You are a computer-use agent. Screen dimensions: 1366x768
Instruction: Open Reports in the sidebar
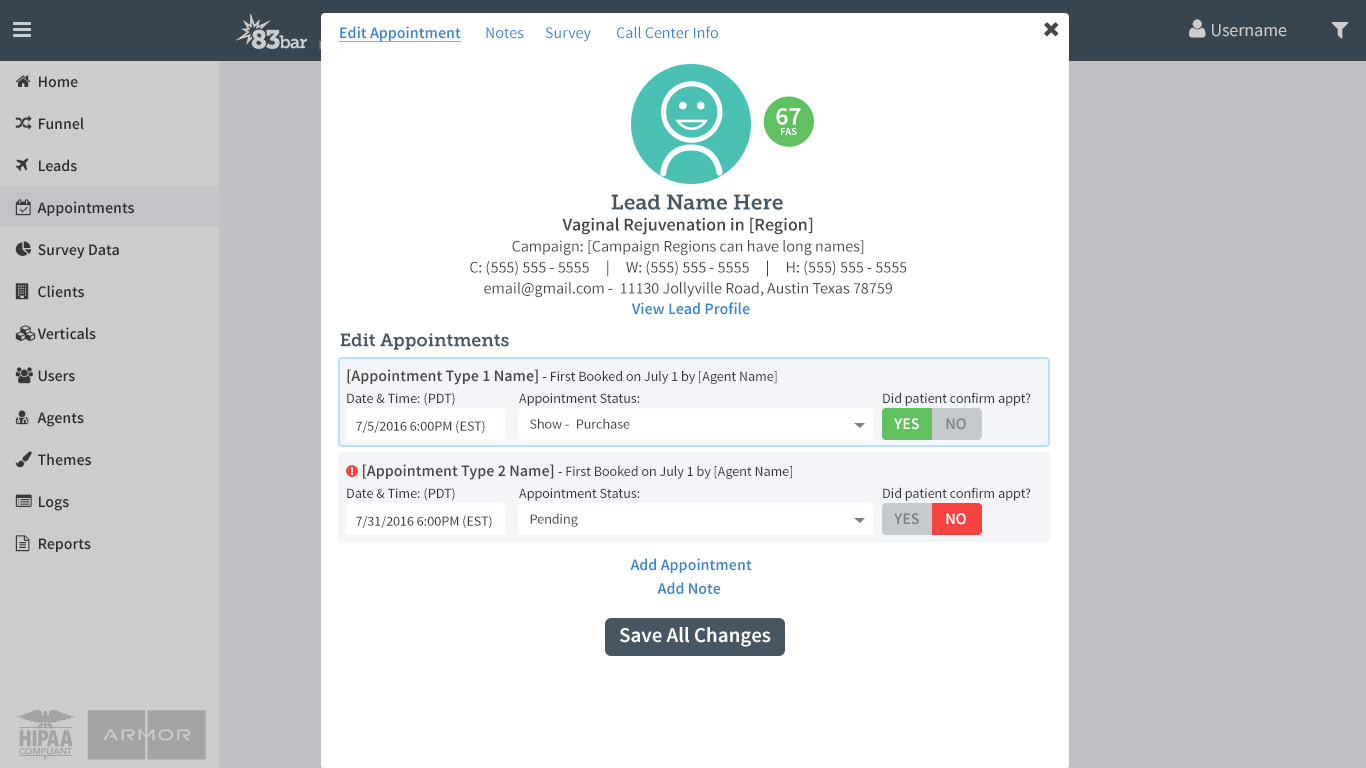(x=109, y=543)
